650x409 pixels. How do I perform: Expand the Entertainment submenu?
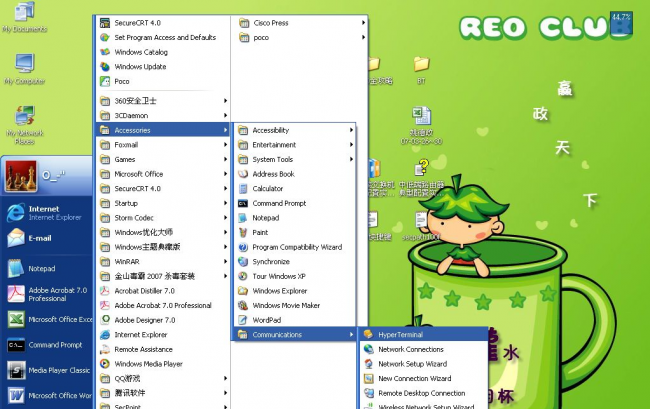tap(294, 145)
